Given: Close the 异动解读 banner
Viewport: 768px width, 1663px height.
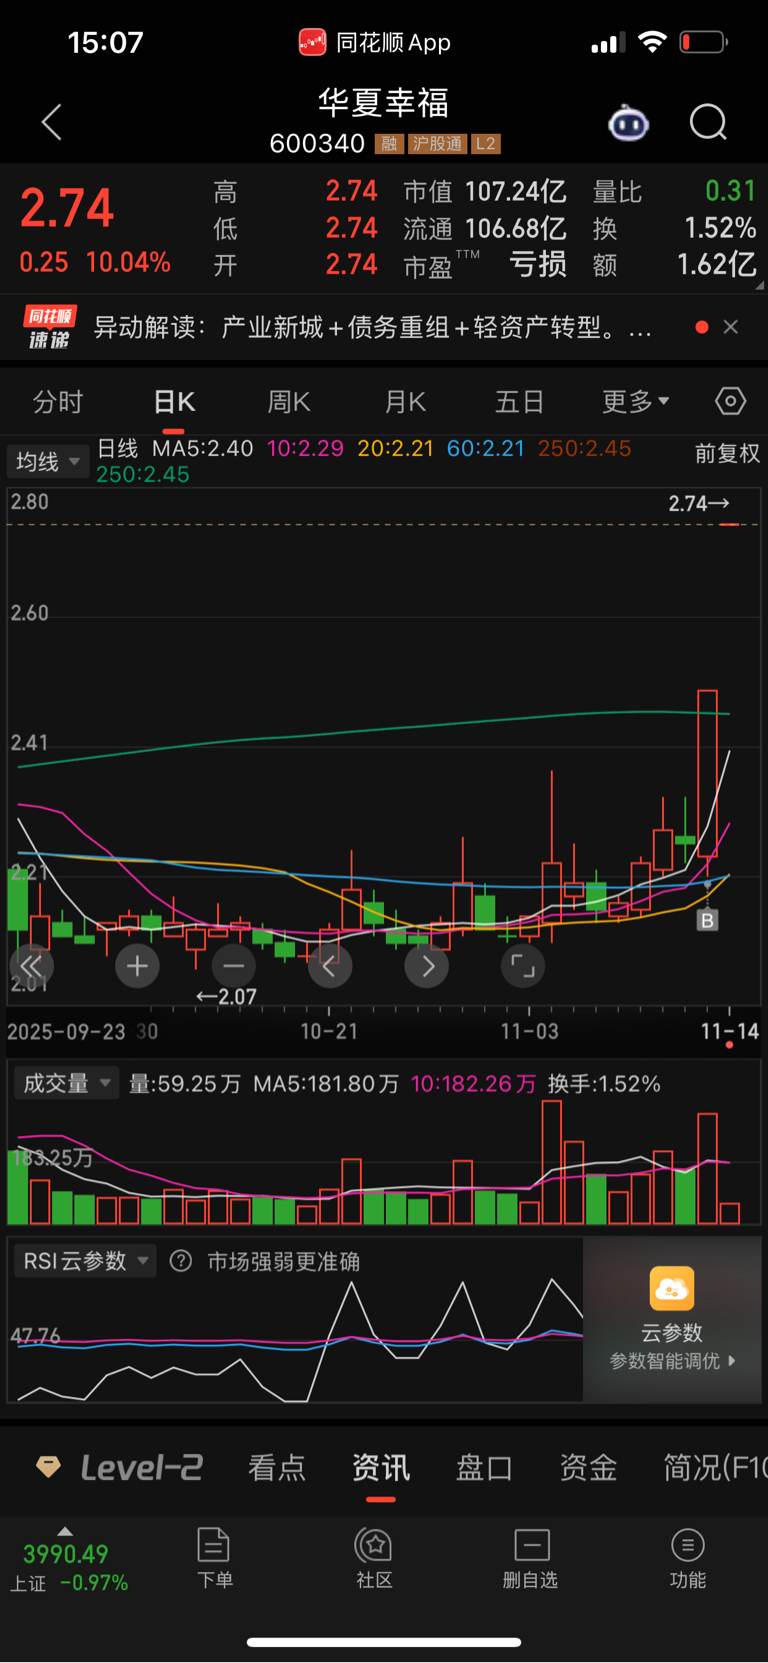Looking at the screenshot, I should (731, 327).
